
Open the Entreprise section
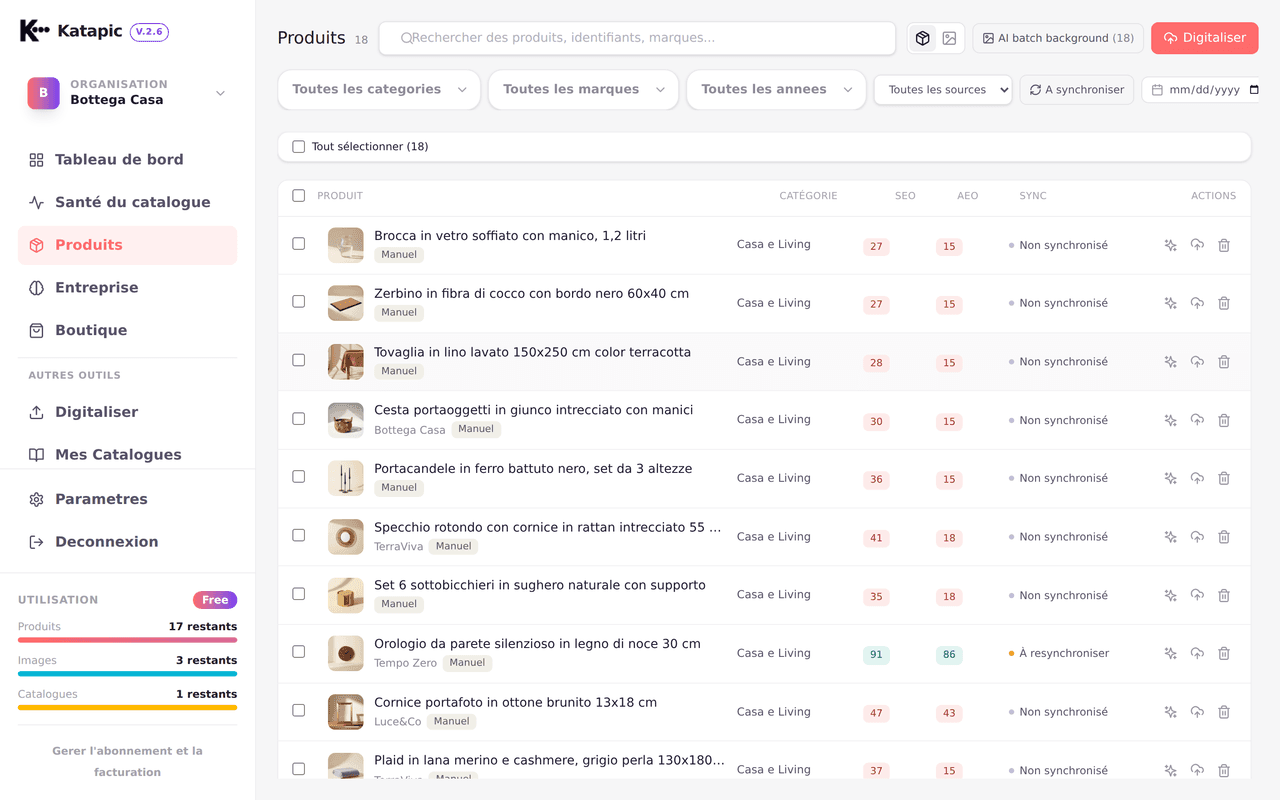(127, 288)
